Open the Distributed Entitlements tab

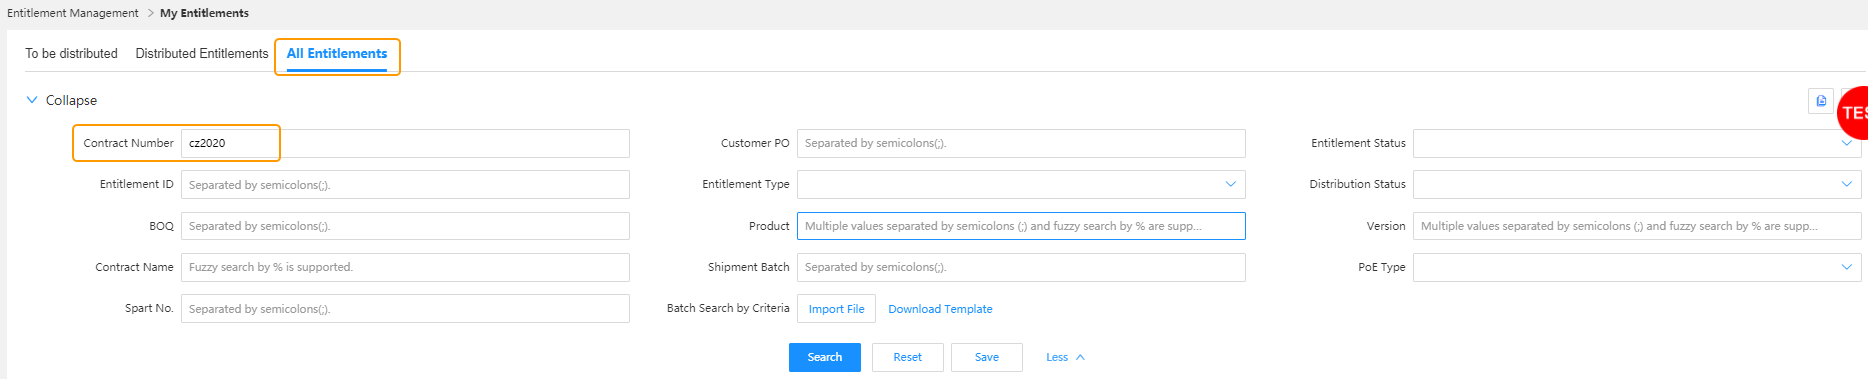202,54
